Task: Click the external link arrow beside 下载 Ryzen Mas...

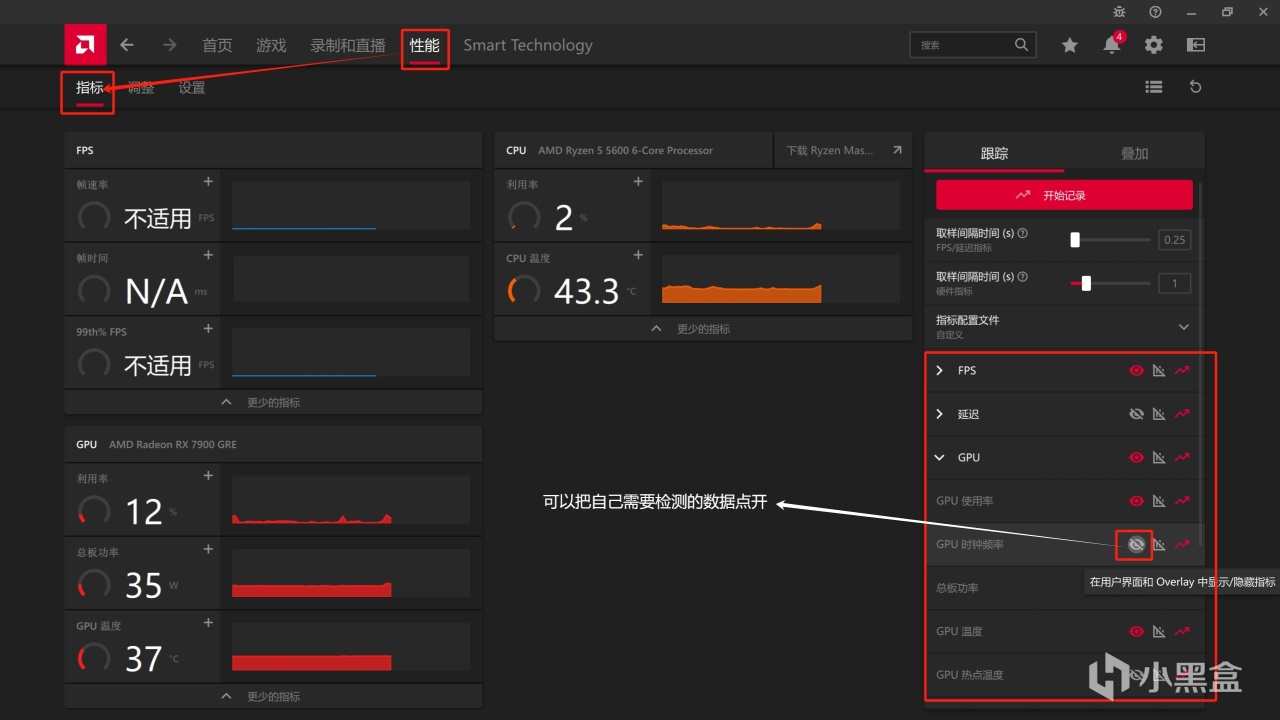Action: point(897,150)
